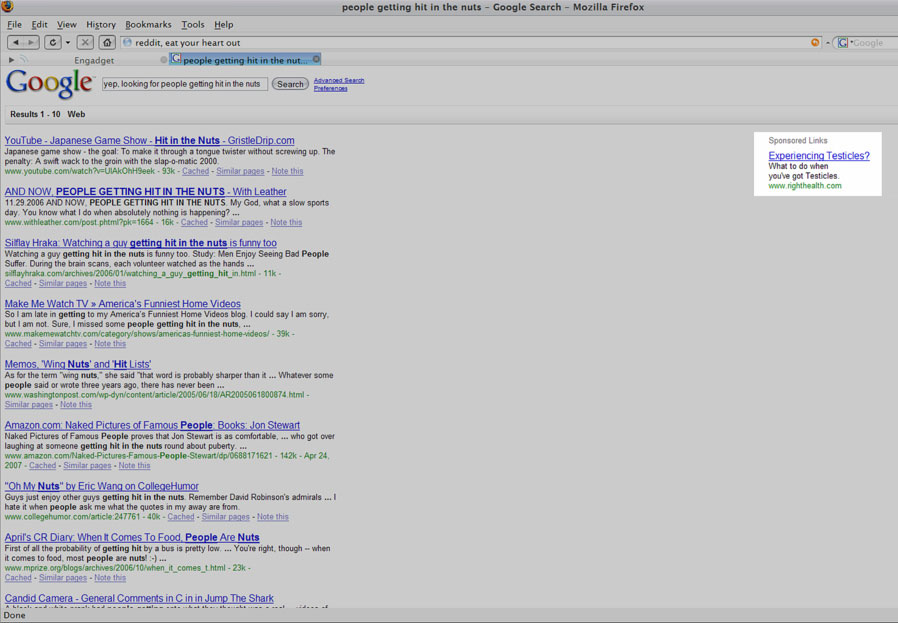Click the Google logo on the page
Screen dimensions: 898x623
(x=49, y=84)
